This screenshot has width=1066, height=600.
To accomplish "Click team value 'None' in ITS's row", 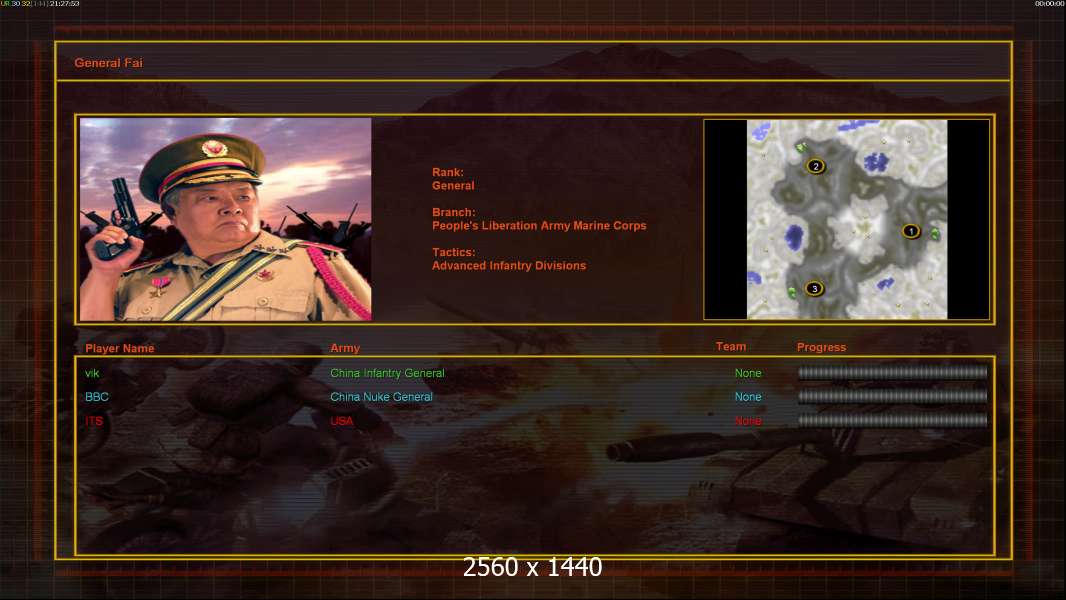I will [748, 421].
